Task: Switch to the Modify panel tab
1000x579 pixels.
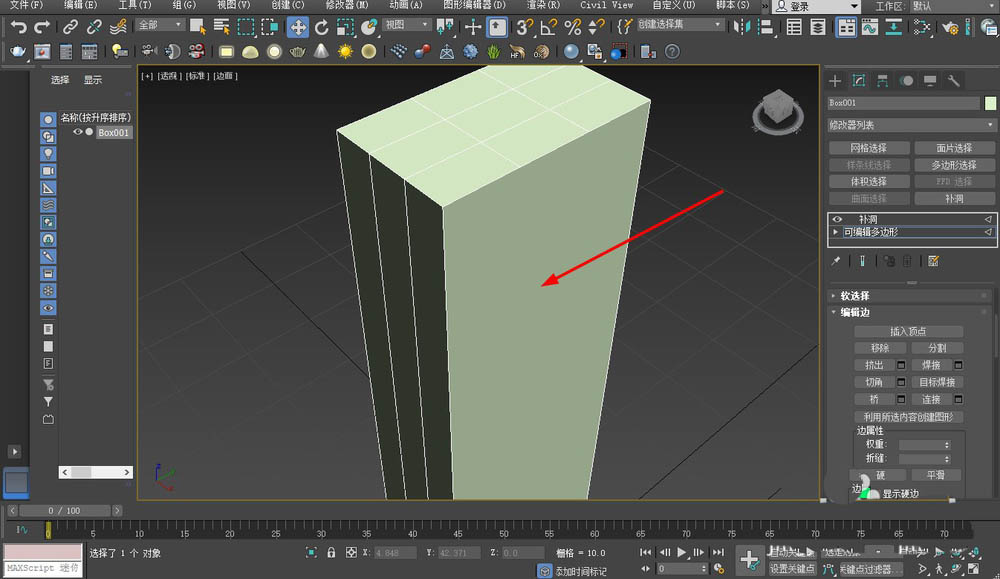Action: (858, 80)
